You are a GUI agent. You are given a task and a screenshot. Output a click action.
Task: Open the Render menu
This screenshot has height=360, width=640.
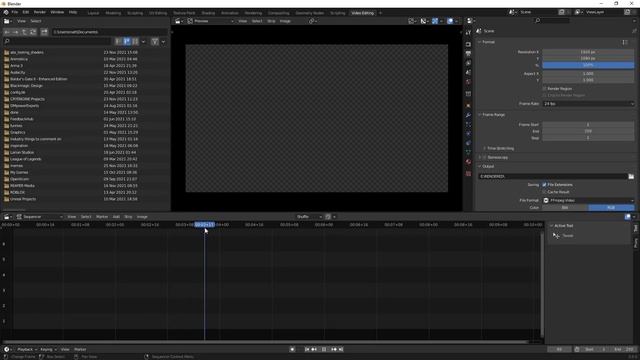(40, 13)
